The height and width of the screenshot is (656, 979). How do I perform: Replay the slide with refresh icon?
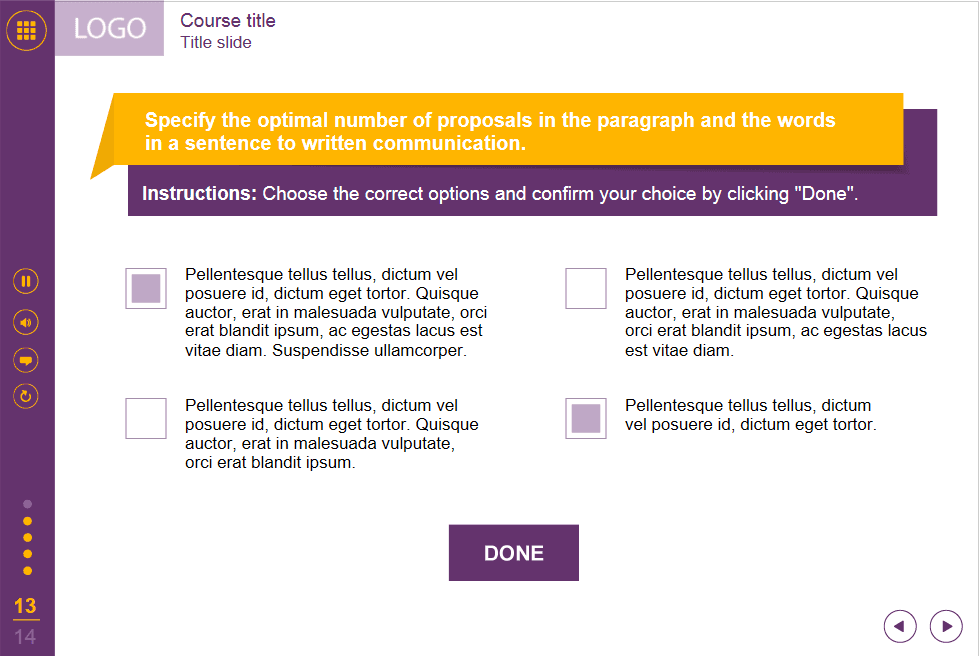[27, 396]
